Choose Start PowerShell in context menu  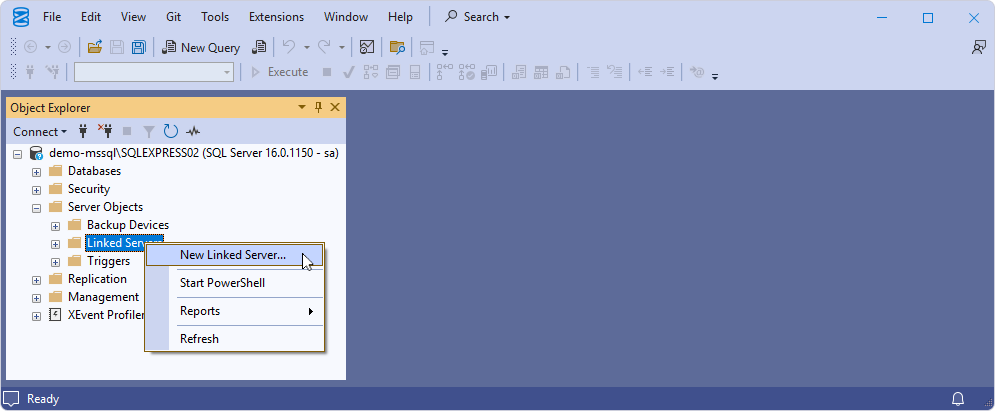[222, 283]
